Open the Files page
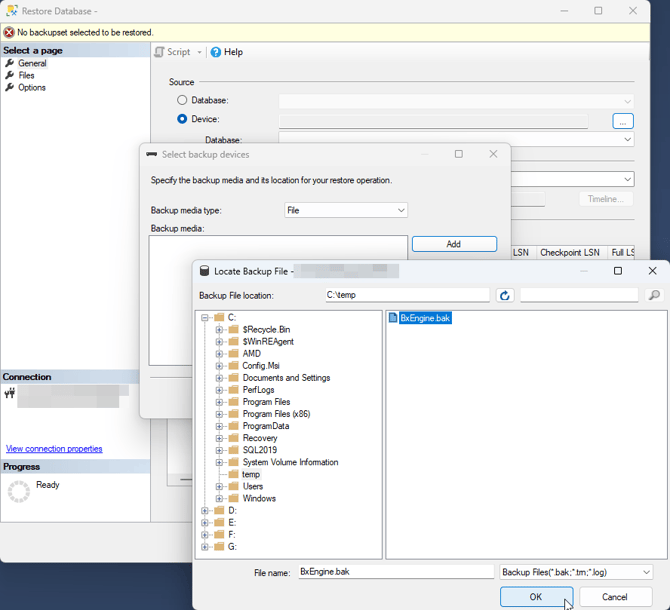The image size is (670, 610). pyautogui.click(x=26, y=75)
